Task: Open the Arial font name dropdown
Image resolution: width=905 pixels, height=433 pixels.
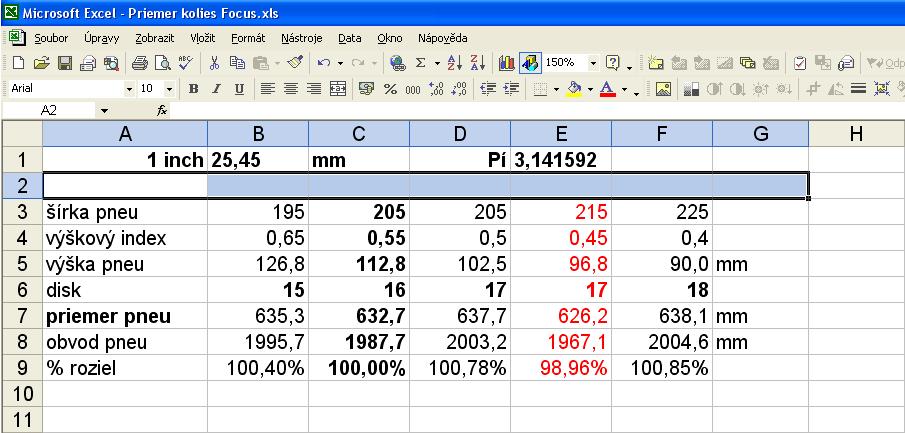Action: pyautogui.click(x=128, y=89)
